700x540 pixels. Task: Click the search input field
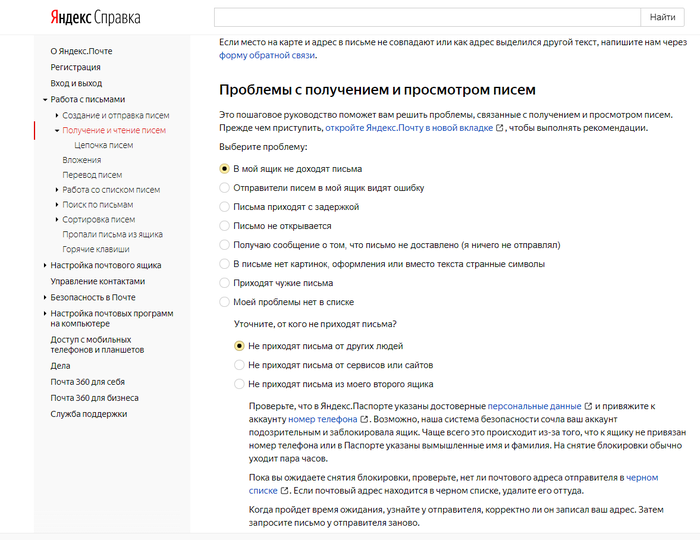(427, 17)
